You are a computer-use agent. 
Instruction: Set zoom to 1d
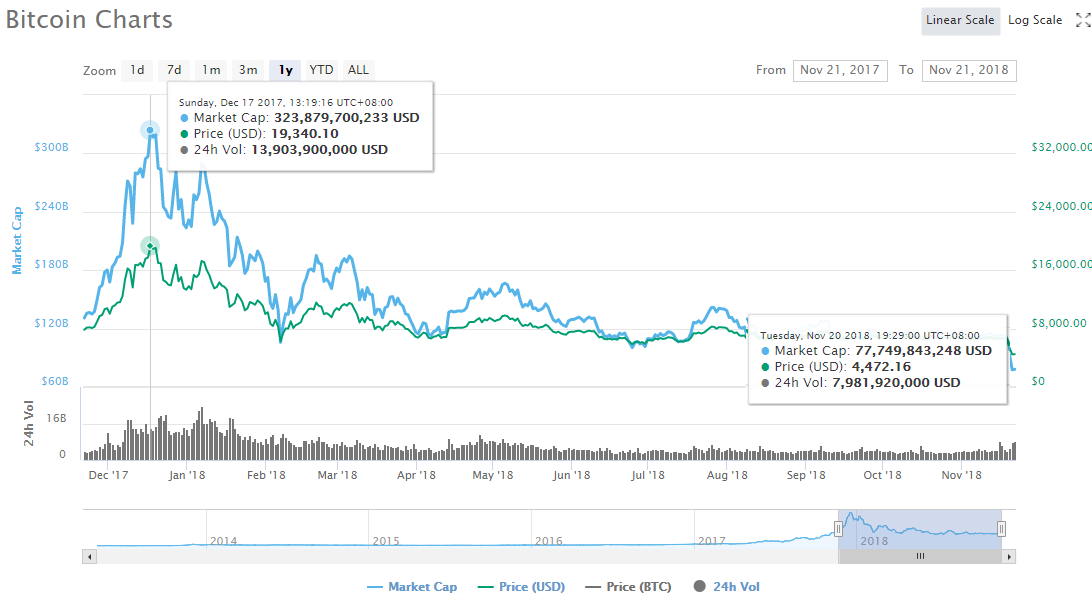(x=137, y=70)
